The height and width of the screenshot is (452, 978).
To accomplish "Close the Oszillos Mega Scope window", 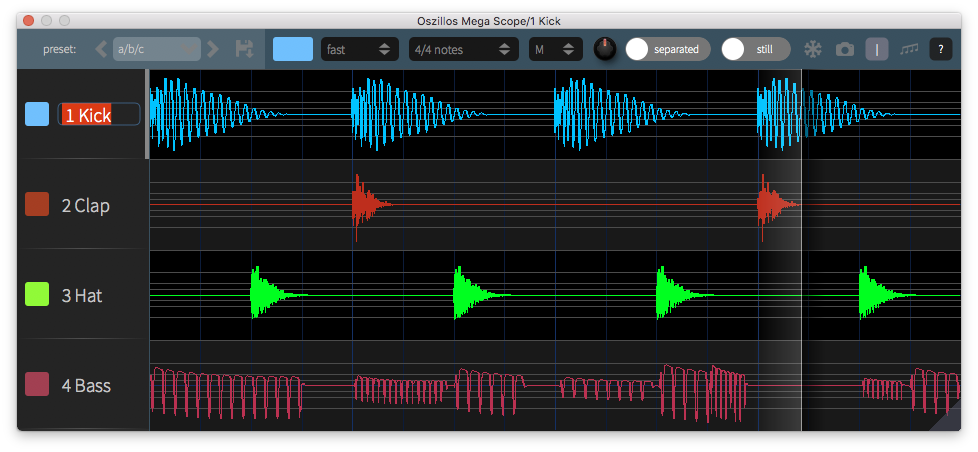I will coord(28,21).
